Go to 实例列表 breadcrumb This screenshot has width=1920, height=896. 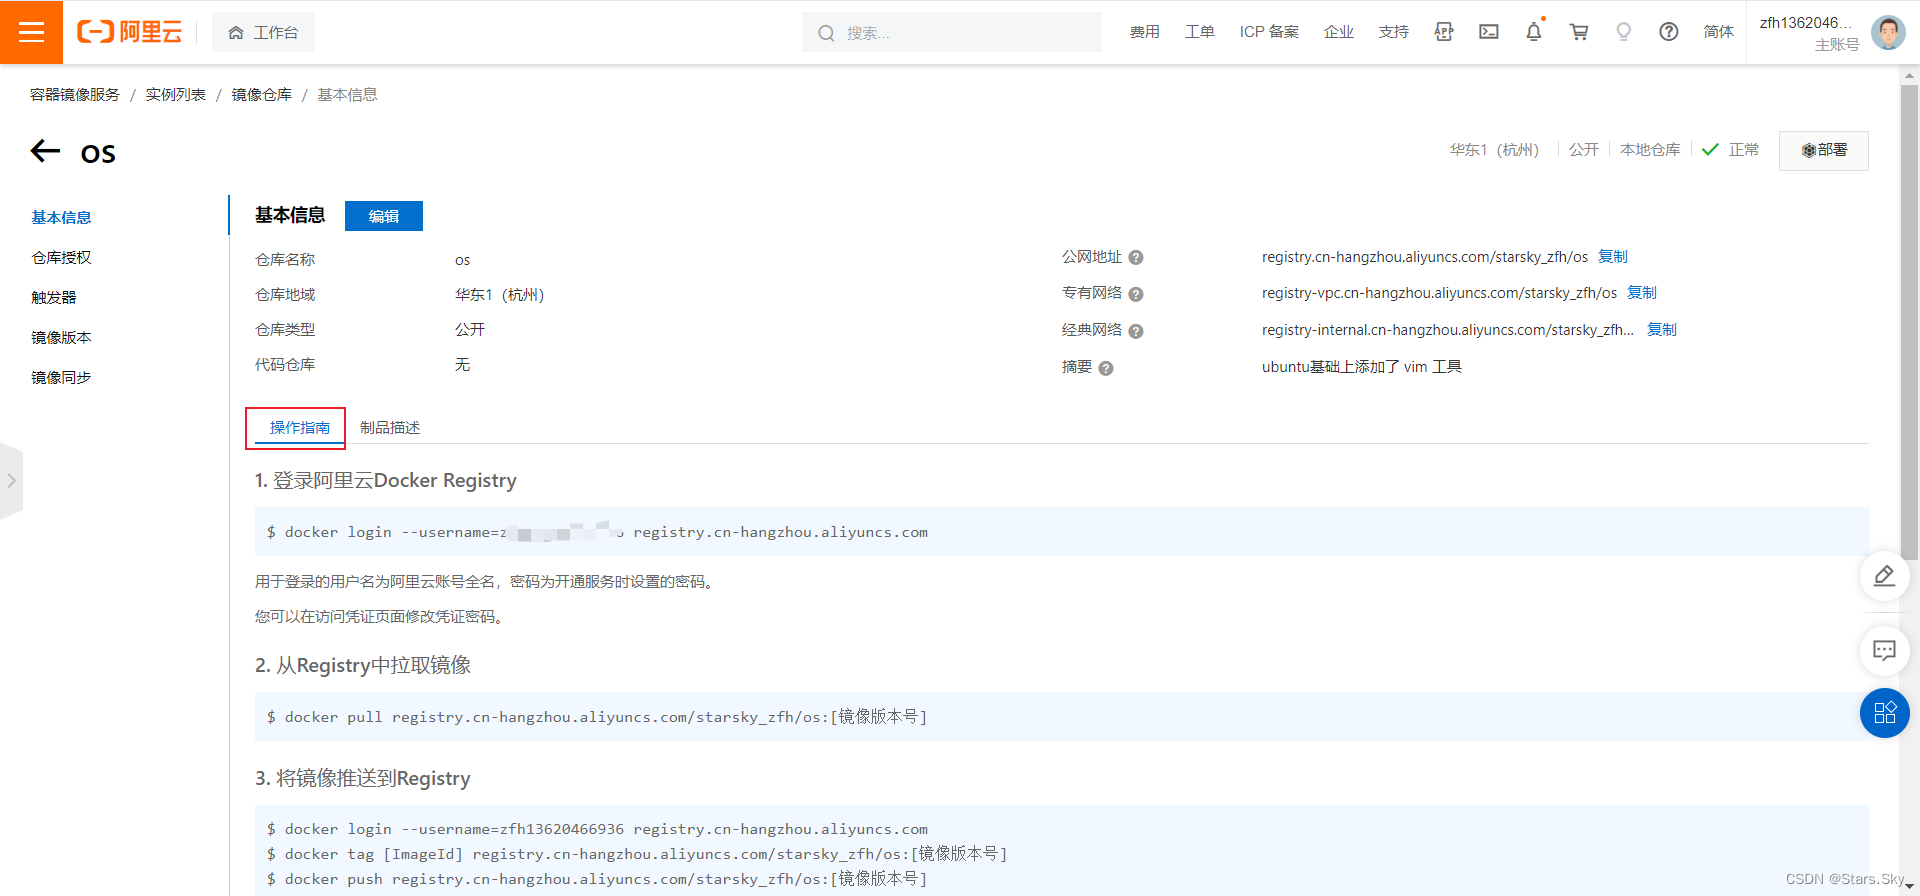[176, 94]
